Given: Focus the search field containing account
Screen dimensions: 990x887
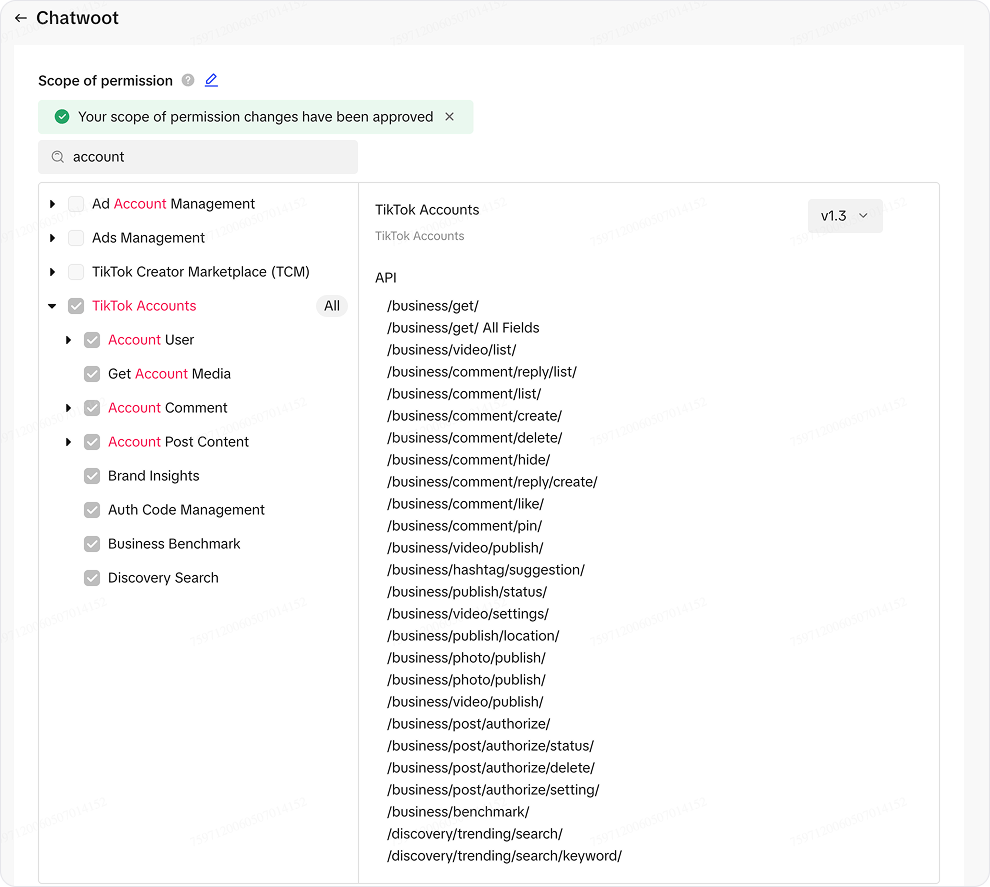Looking at the screenshot, I should click(198, 157).
